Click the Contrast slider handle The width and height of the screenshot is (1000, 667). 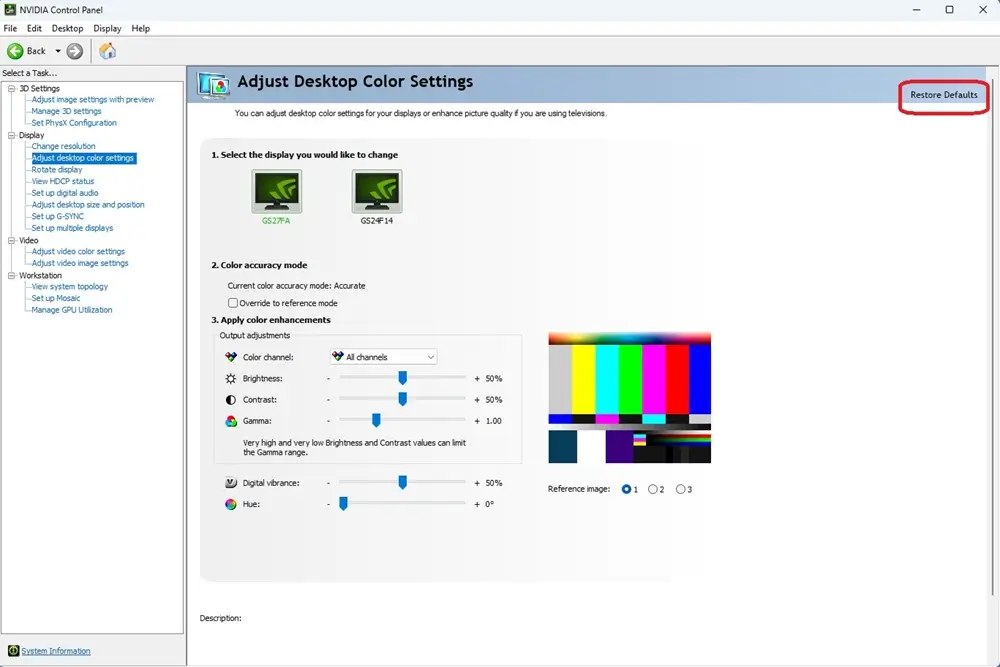[402, 399]
